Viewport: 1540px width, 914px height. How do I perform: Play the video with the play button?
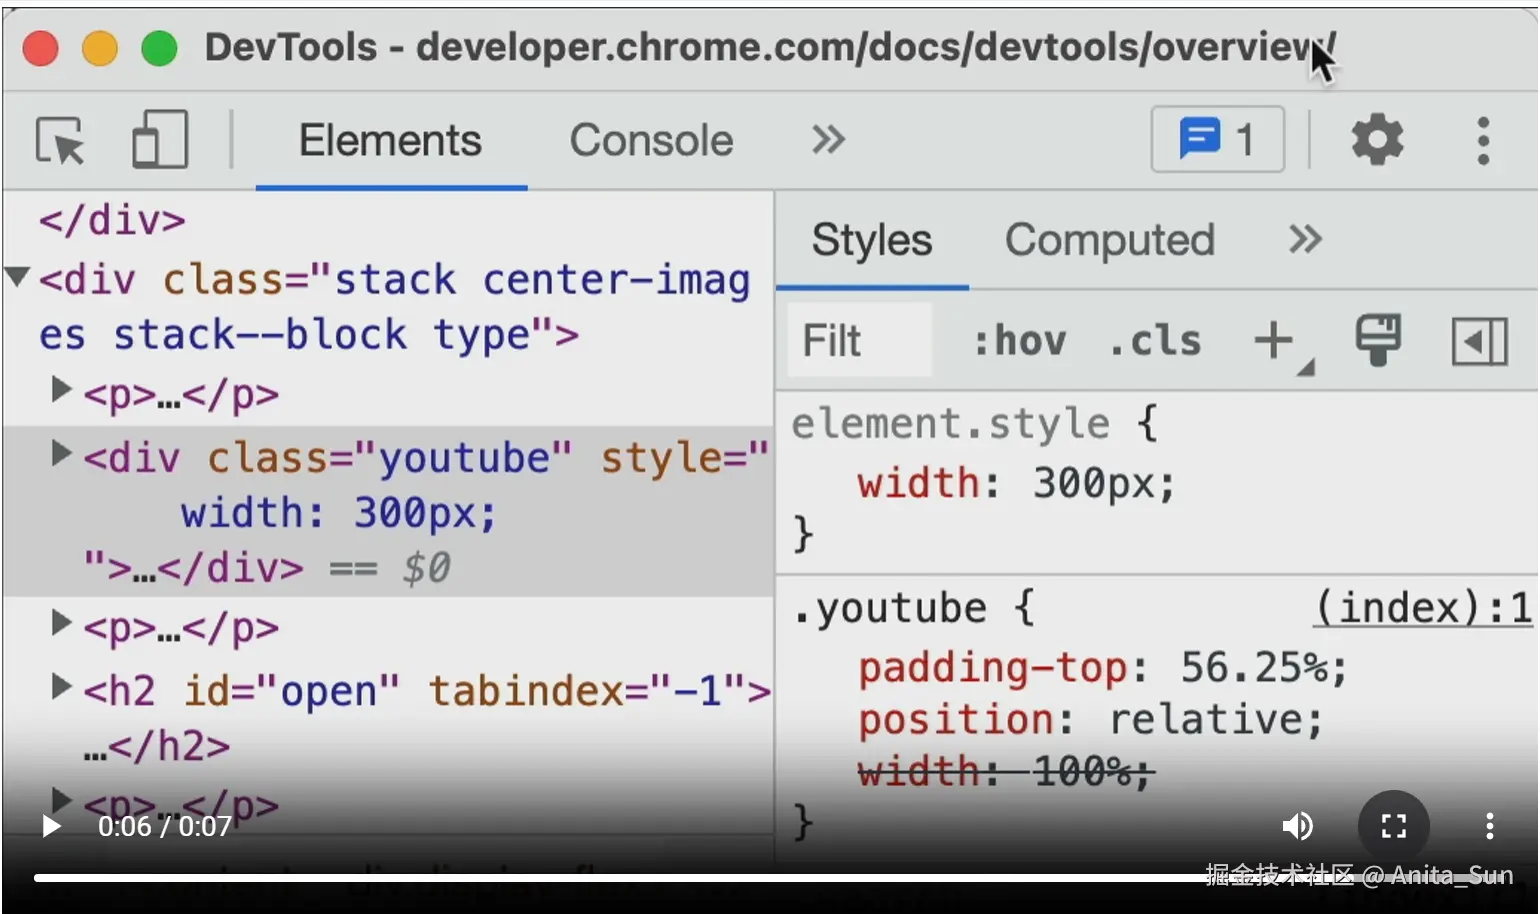pyautogui.click(x=50, y=826)
